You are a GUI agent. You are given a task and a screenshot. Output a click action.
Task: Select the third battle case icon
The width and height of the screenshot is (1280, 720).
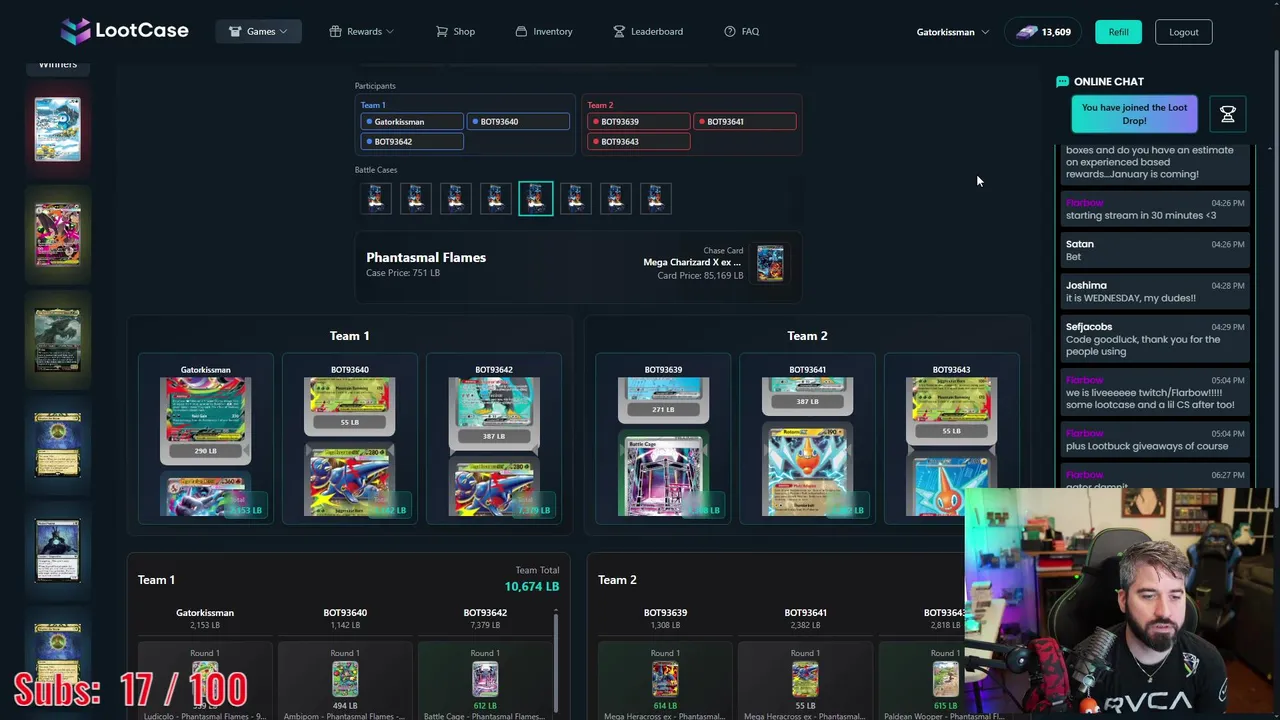click(x=455, y=198)
